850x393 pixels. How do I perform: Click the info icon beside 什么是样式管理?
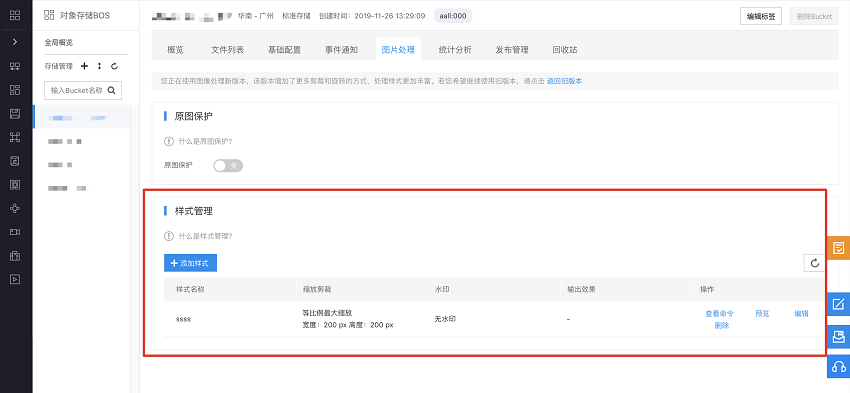[x=169, y=236]
